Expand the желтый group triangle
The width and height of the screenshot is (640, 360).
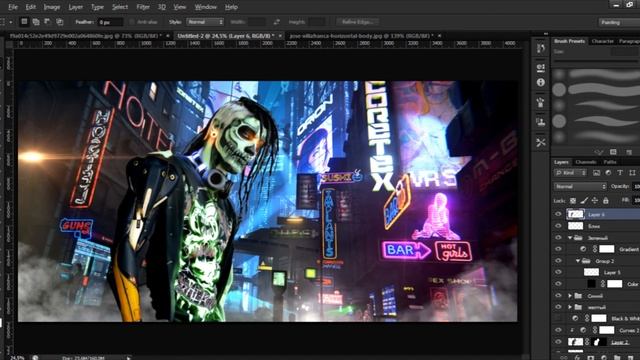point(570,307)
